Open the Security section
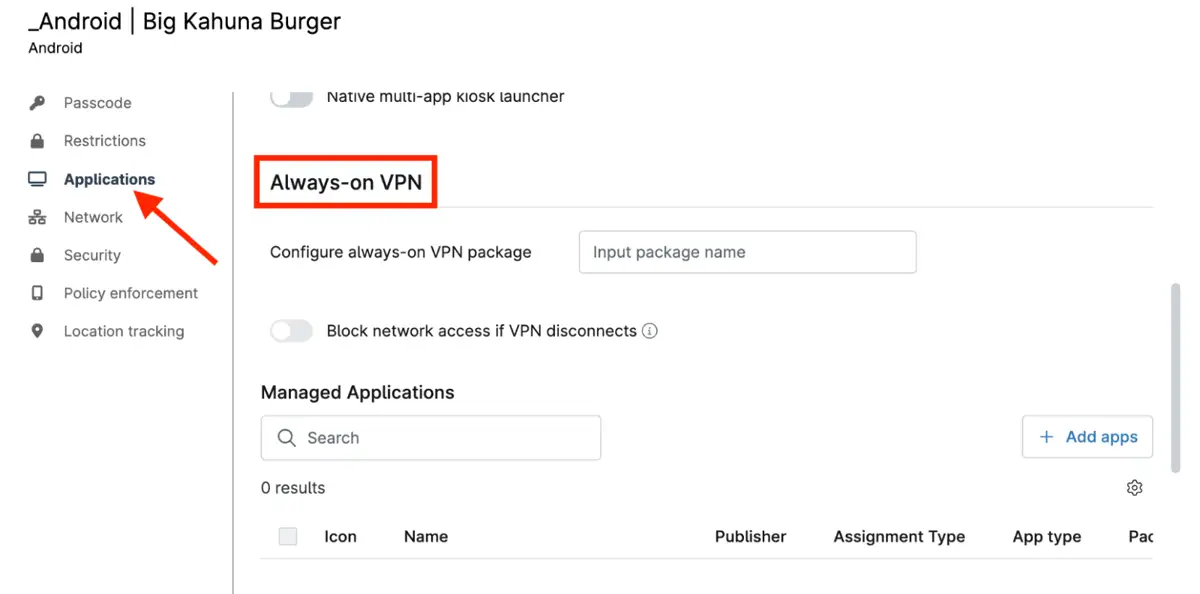This screenshot has width=1200, height=594. click(92, 255)
